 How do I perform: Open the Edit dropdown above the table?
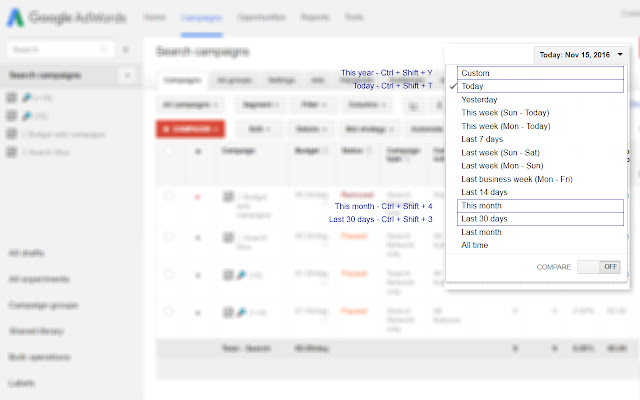(x=260, y=129)
